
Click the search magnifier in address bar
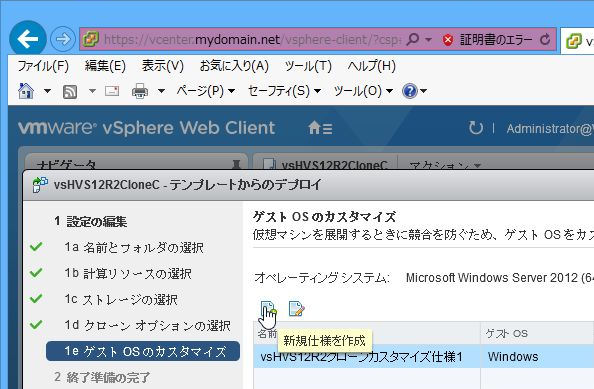(x=413, y=39)
